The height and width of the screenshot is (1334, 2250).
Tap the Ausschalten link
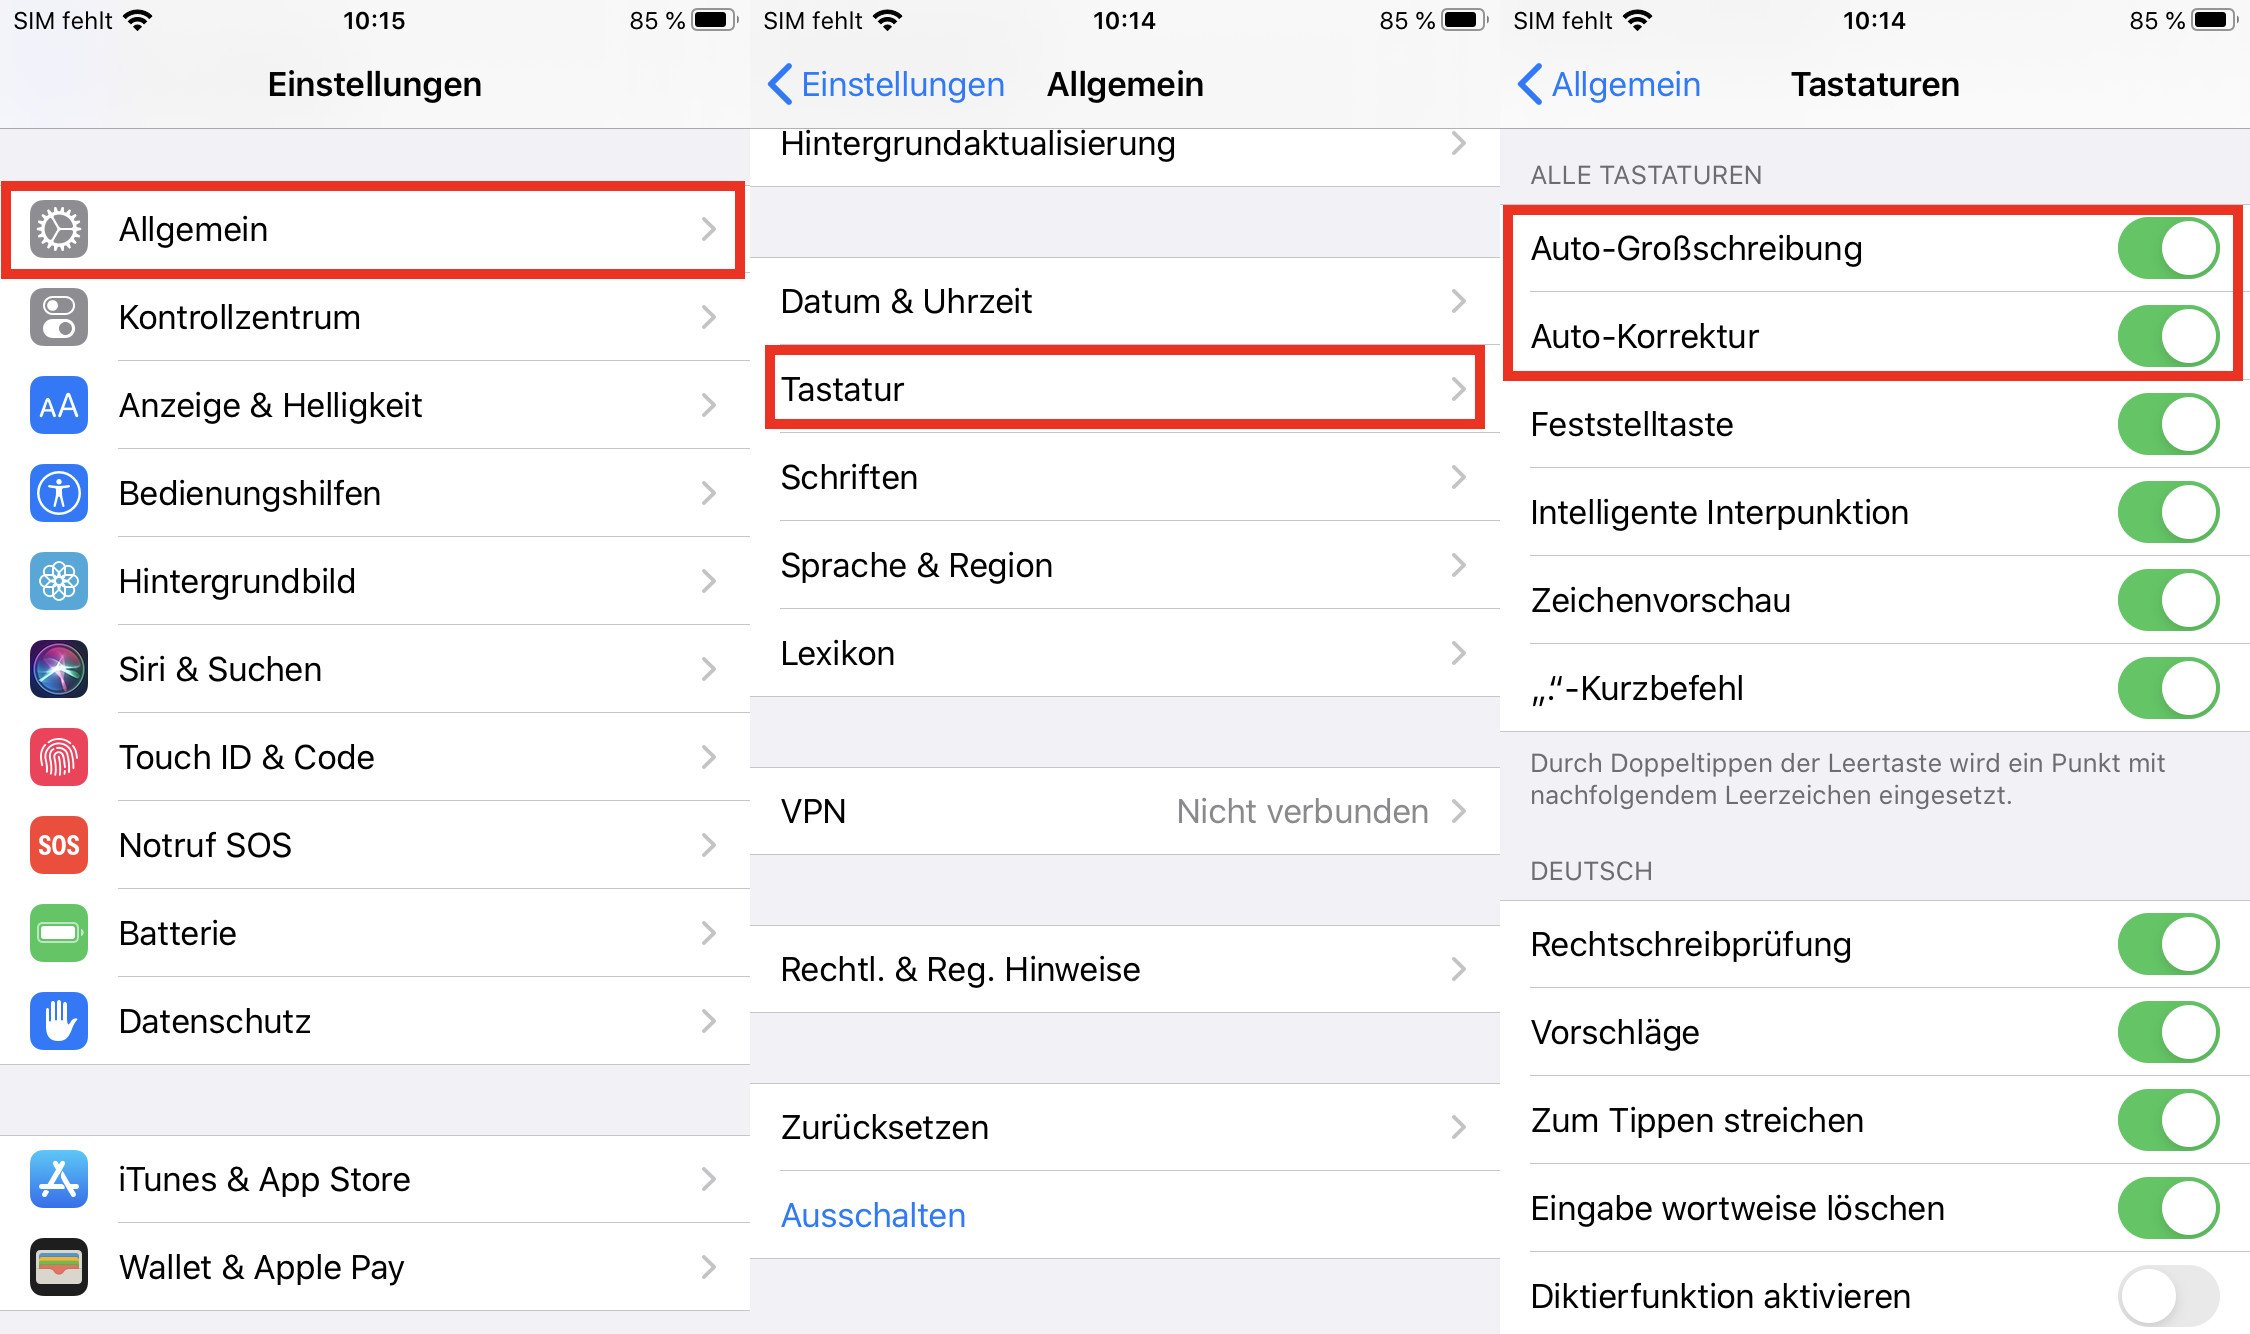[x=873, y=1215]
